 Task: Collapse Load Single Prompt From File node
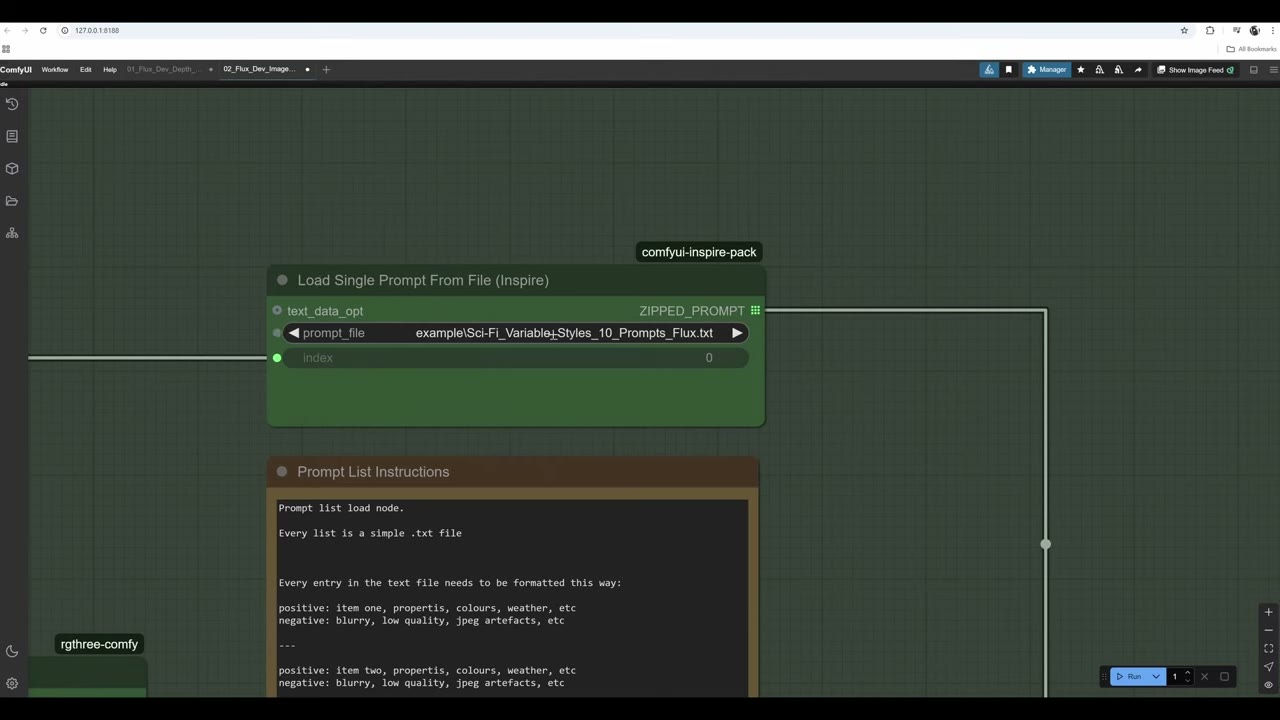(x=282, y=281)
